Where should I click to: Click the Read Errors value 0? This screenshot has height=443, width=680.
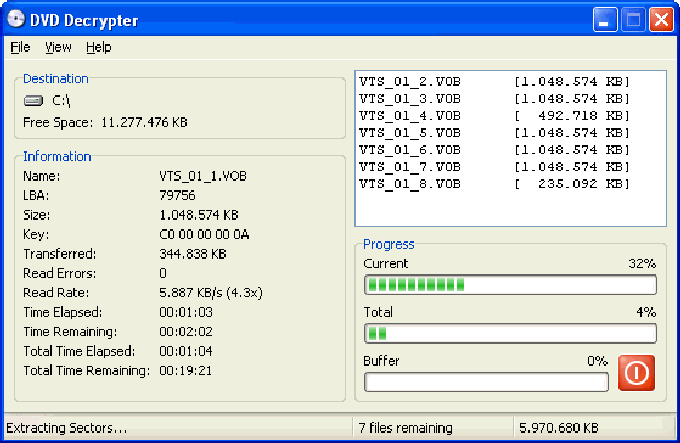[163, 274]
